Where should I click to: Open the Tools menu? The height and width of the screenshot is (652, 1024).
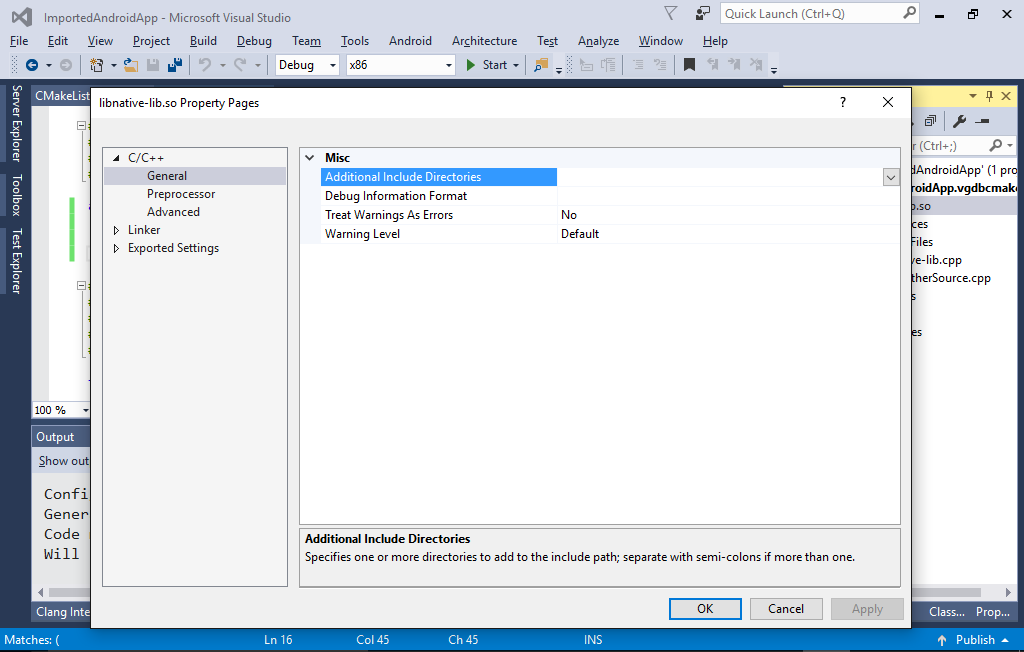(x=355, y=41)
